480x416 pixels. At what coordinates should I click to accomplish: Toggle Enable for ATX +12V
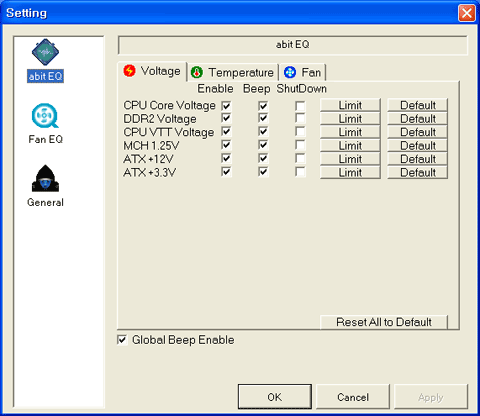click(x=226, y=158)
